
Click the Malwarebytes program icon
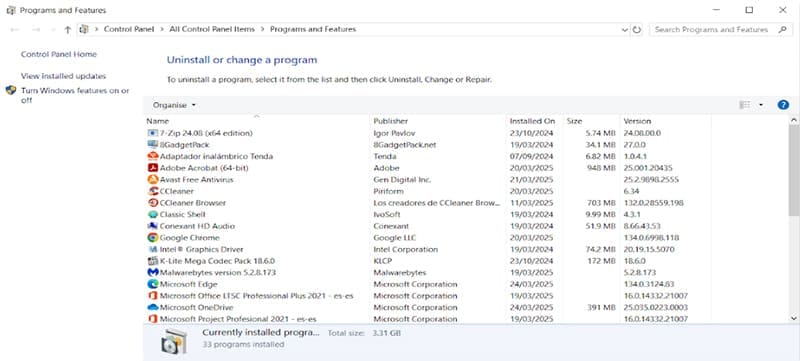pos(153,273)
